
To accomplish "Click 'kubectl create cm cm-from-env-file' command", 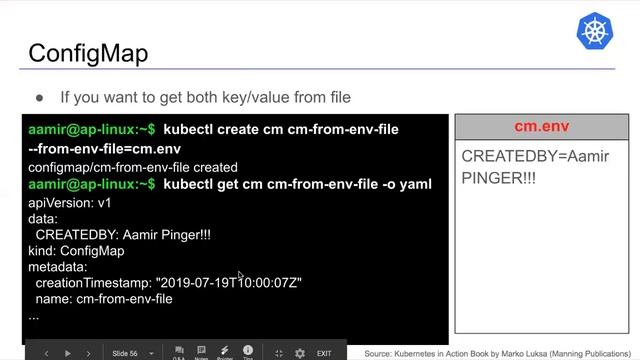I will click(281, 129).
